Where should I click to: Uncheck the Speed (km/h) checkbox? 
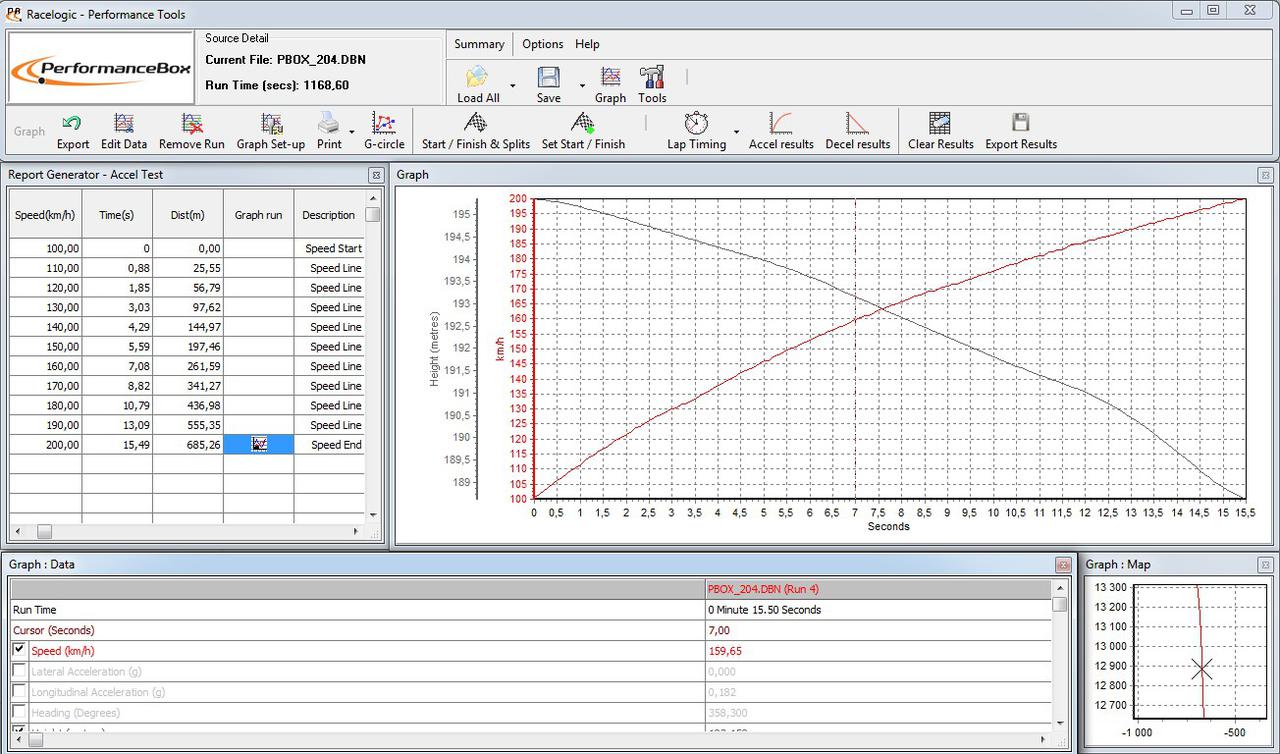click(x=19, y=650)
